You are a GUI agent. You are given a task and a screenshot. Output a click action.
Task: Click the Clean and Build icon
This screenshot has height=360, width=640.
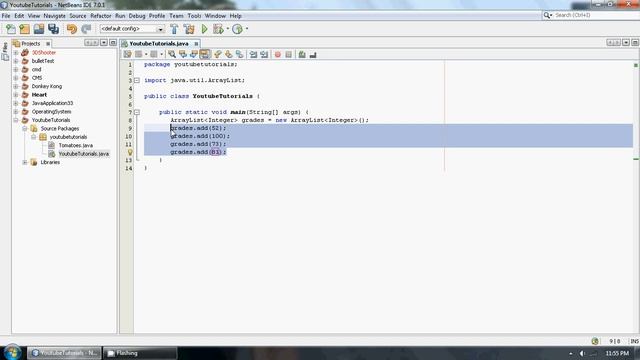tap(189, 29)
